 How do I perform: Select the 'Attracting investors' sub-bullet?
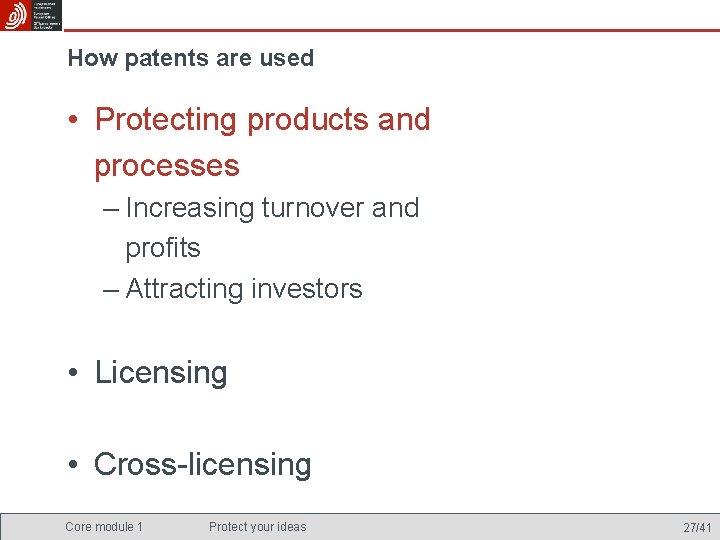243,289
